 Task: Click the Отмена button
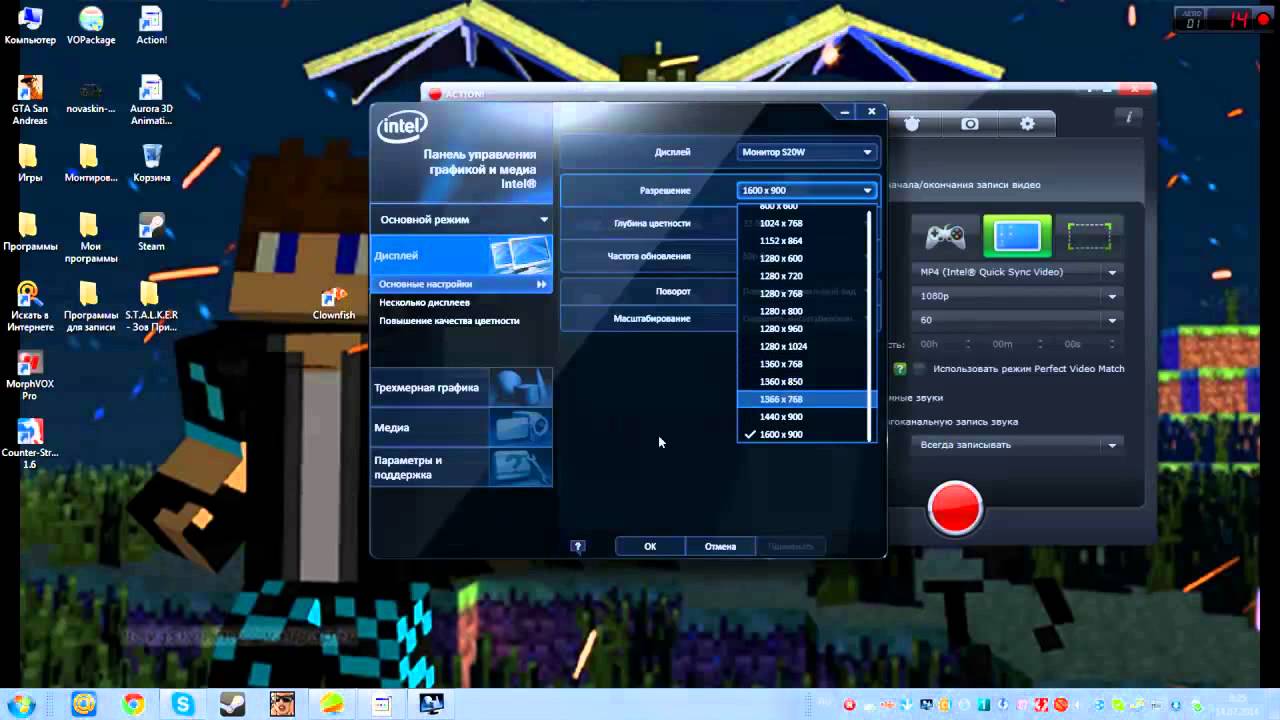tap(720, 546)
